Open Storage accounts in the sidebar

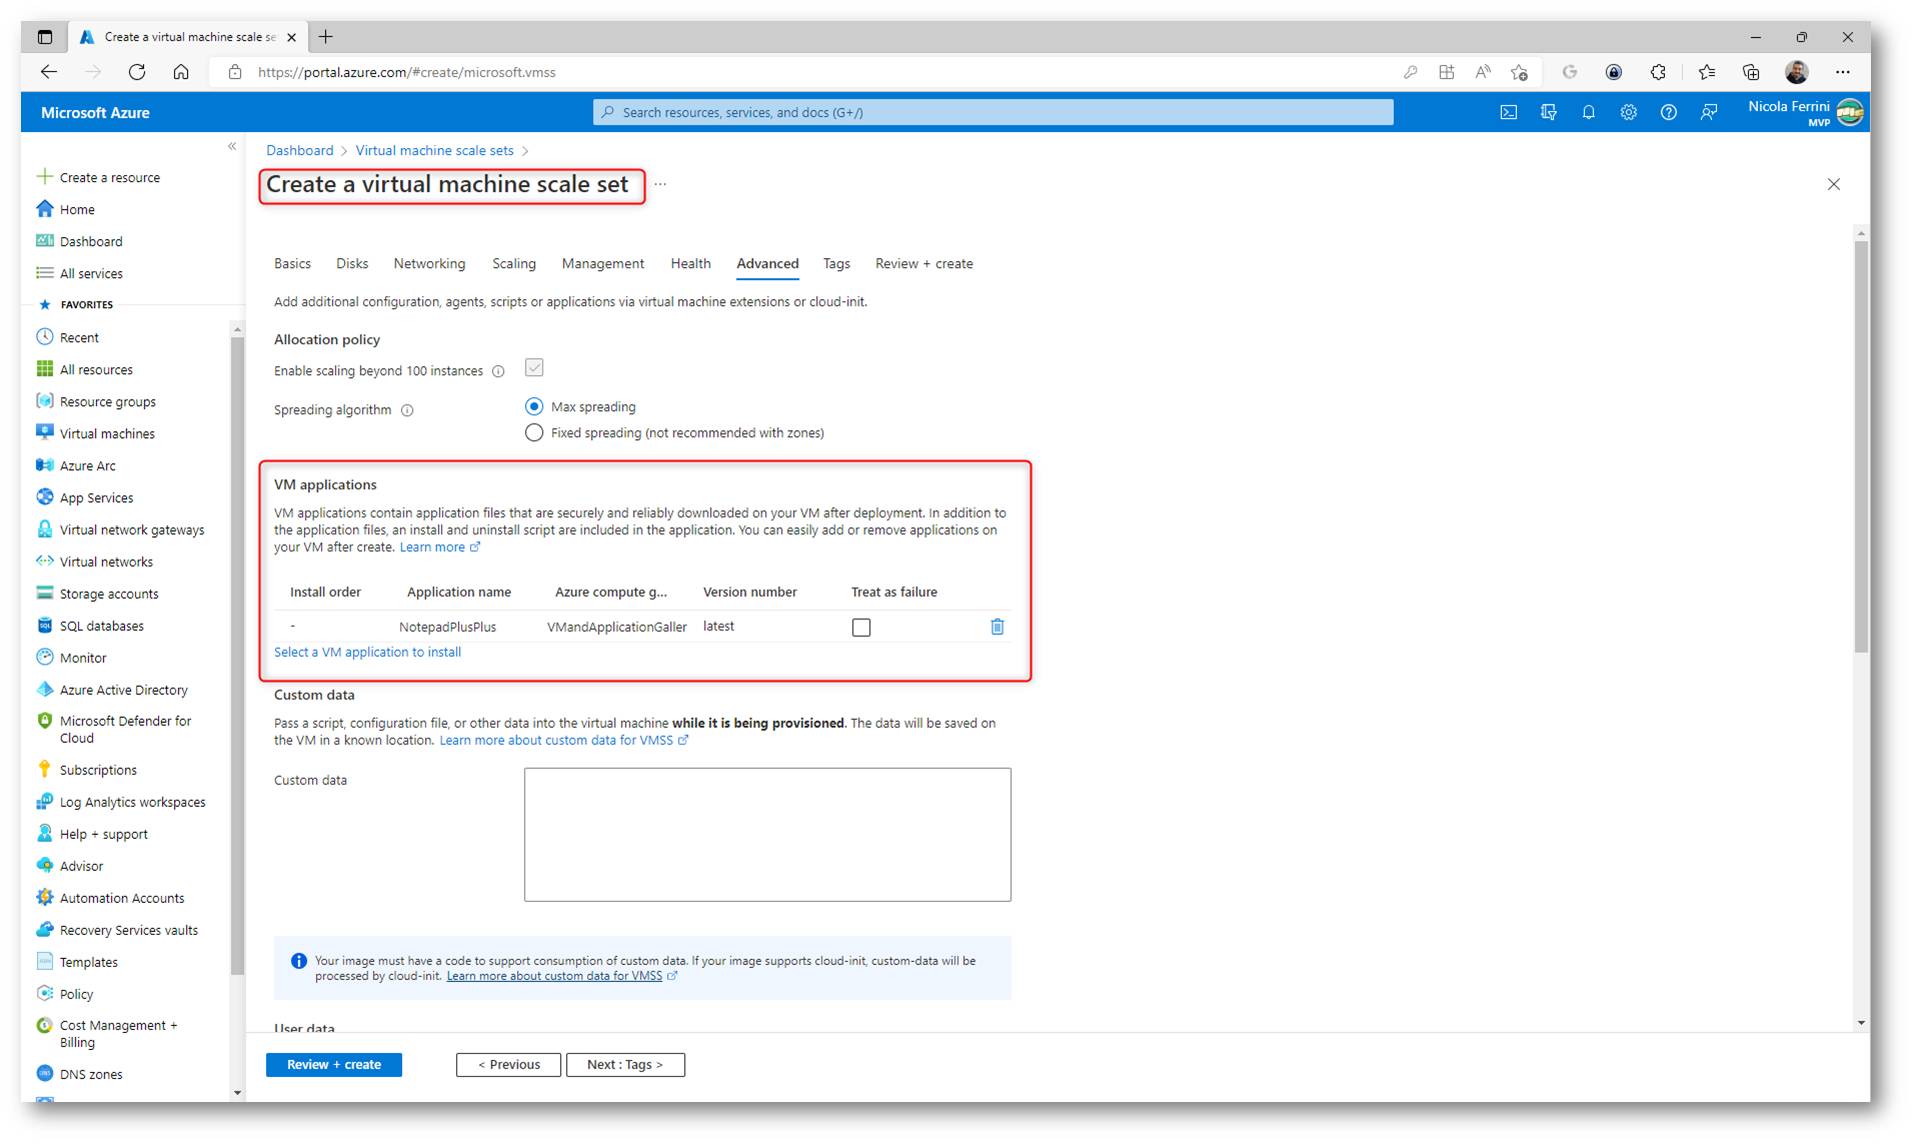pyautogui.click(x=108, y=594)
